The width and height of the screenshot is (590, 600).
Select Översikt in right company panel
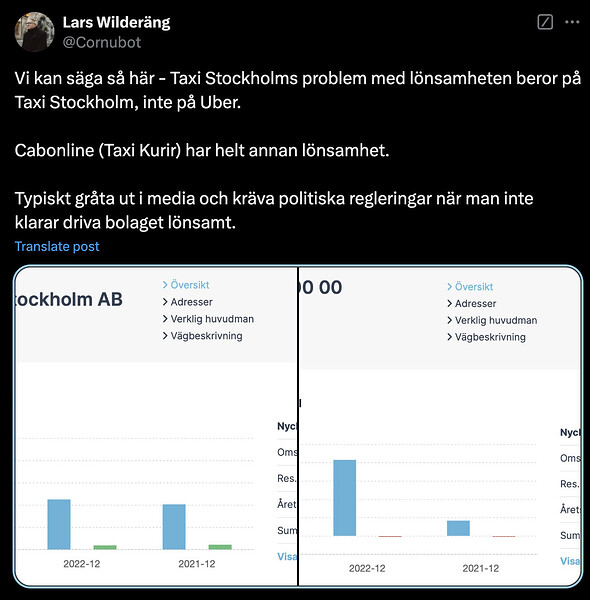tap(470, 287)
